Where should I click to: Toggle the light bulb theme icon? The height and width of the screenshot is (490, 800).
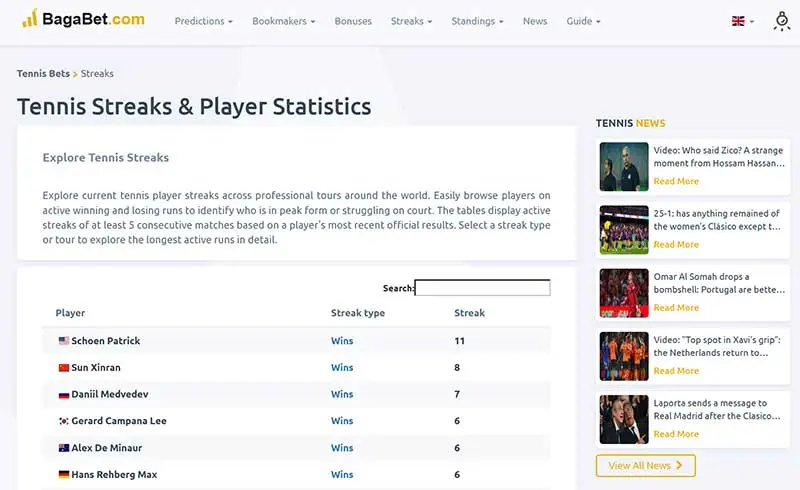(782, 21)
